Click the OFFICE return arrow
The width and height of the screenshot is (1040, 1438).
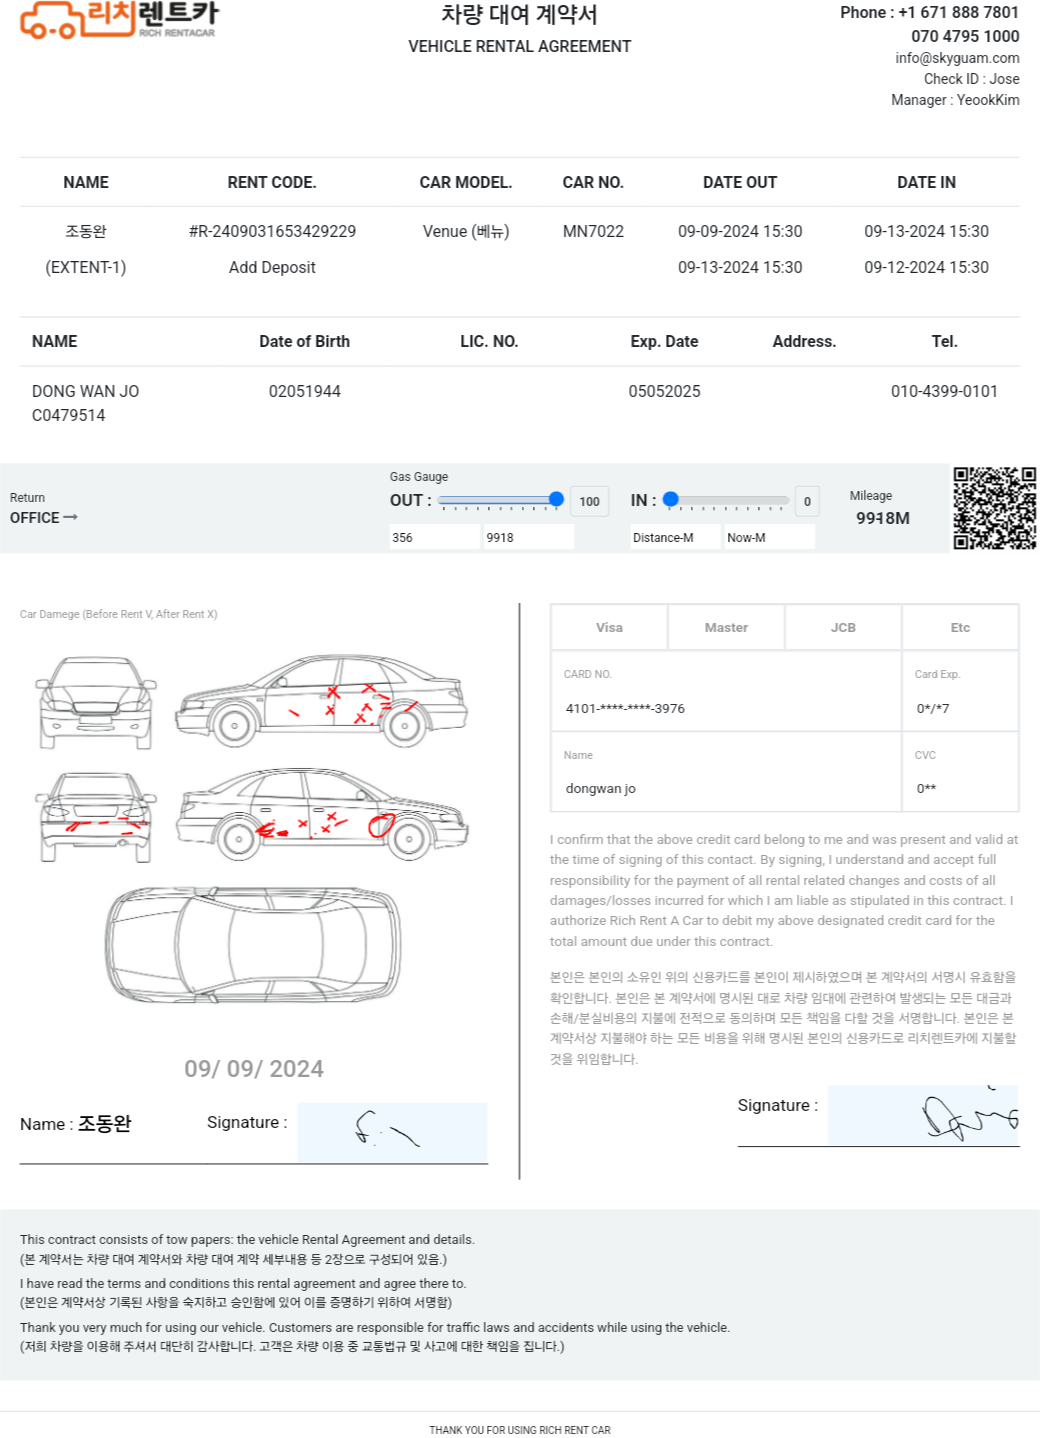point(70,517)
